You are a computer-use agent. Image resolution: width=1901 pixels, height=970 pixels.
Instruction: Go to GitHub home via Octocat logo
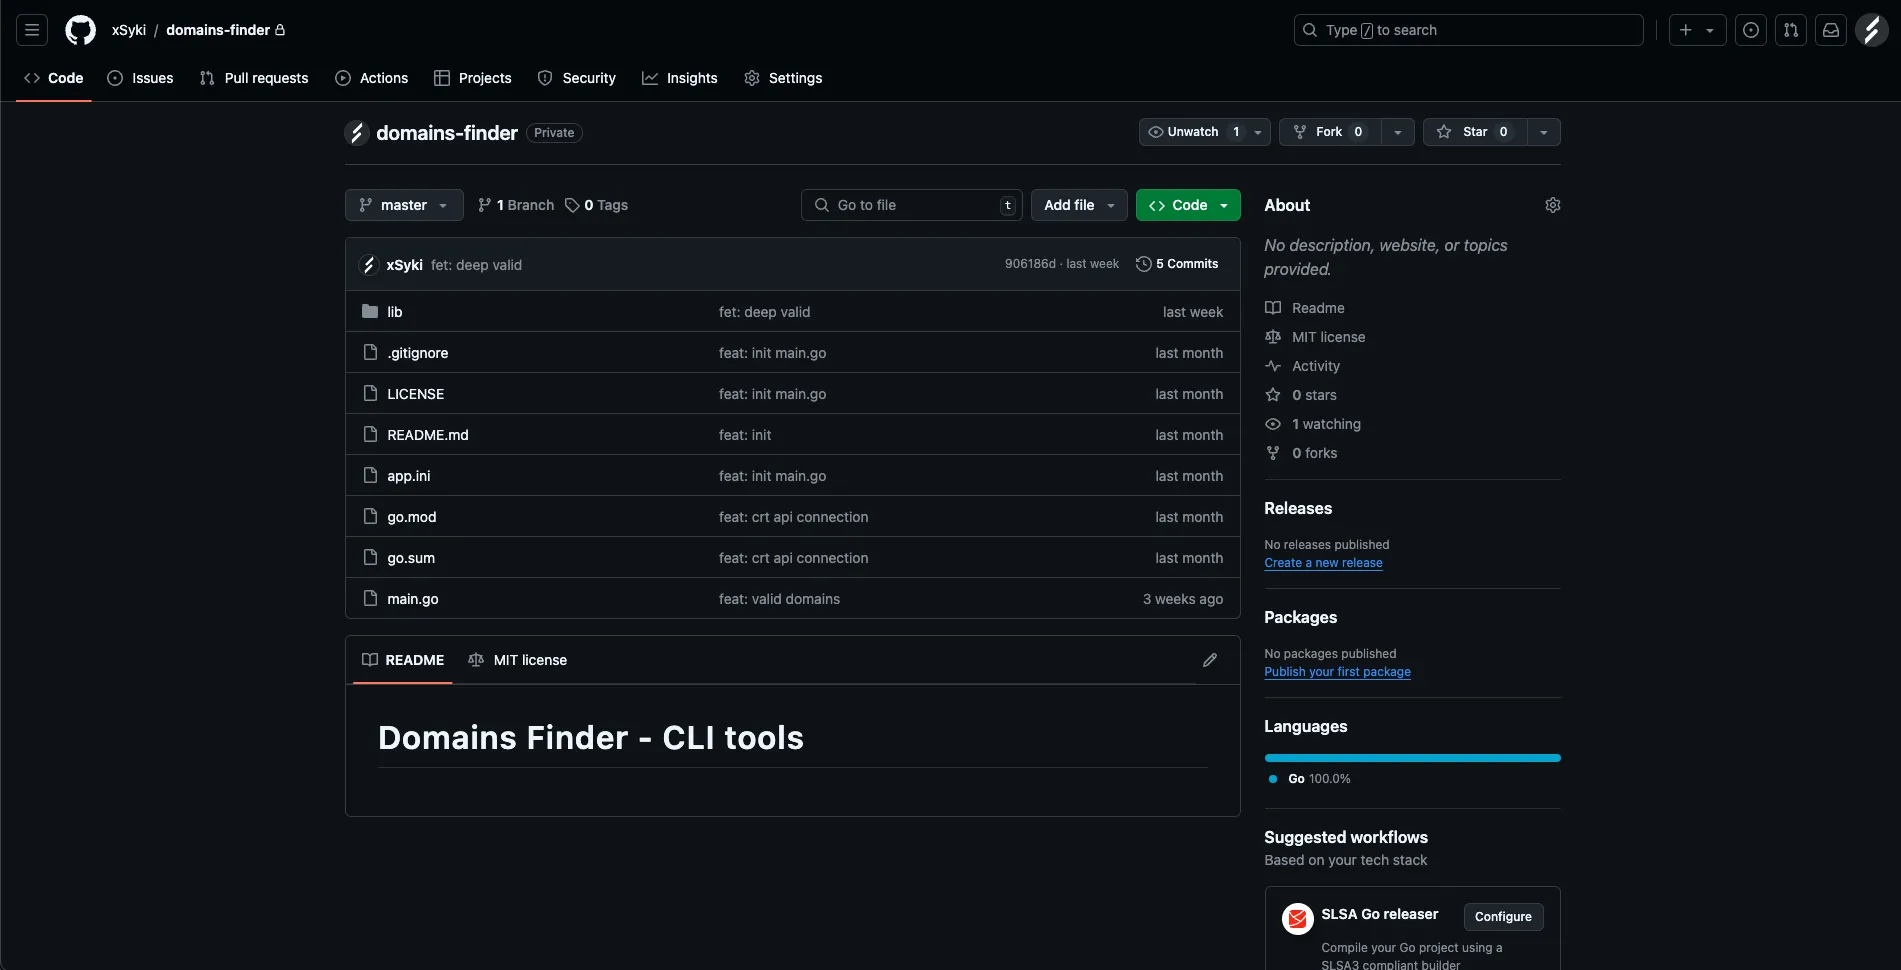click(80, 30)
